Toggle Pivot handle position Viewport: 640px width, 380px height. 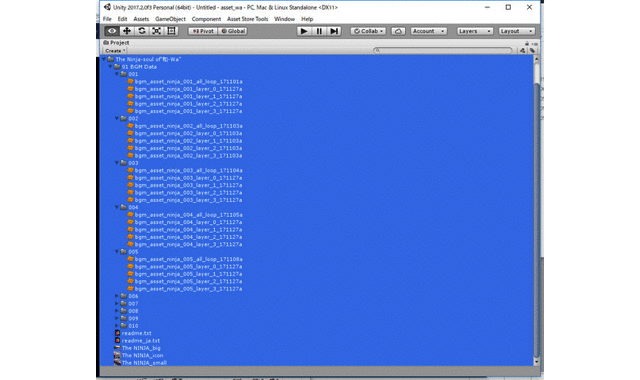(x=203, y=31)
